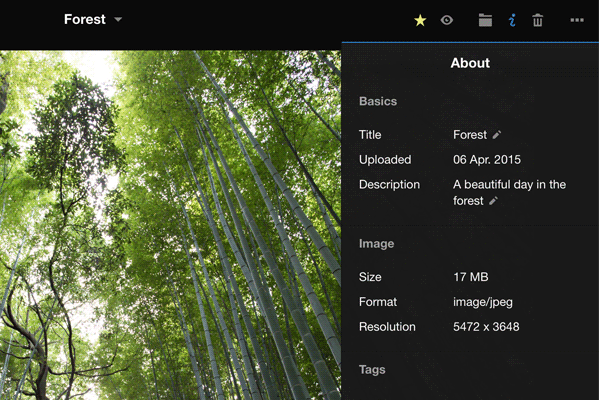Unstar the Forest photo with yellow star

coord(420,20)
